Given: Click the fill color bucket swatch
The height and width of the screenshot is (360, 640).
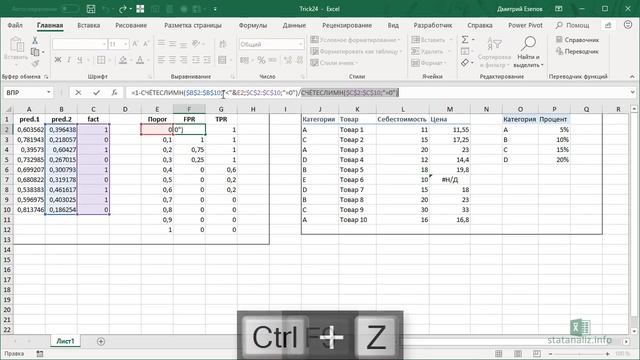Looking at the screenshot, I should (122, 60).
